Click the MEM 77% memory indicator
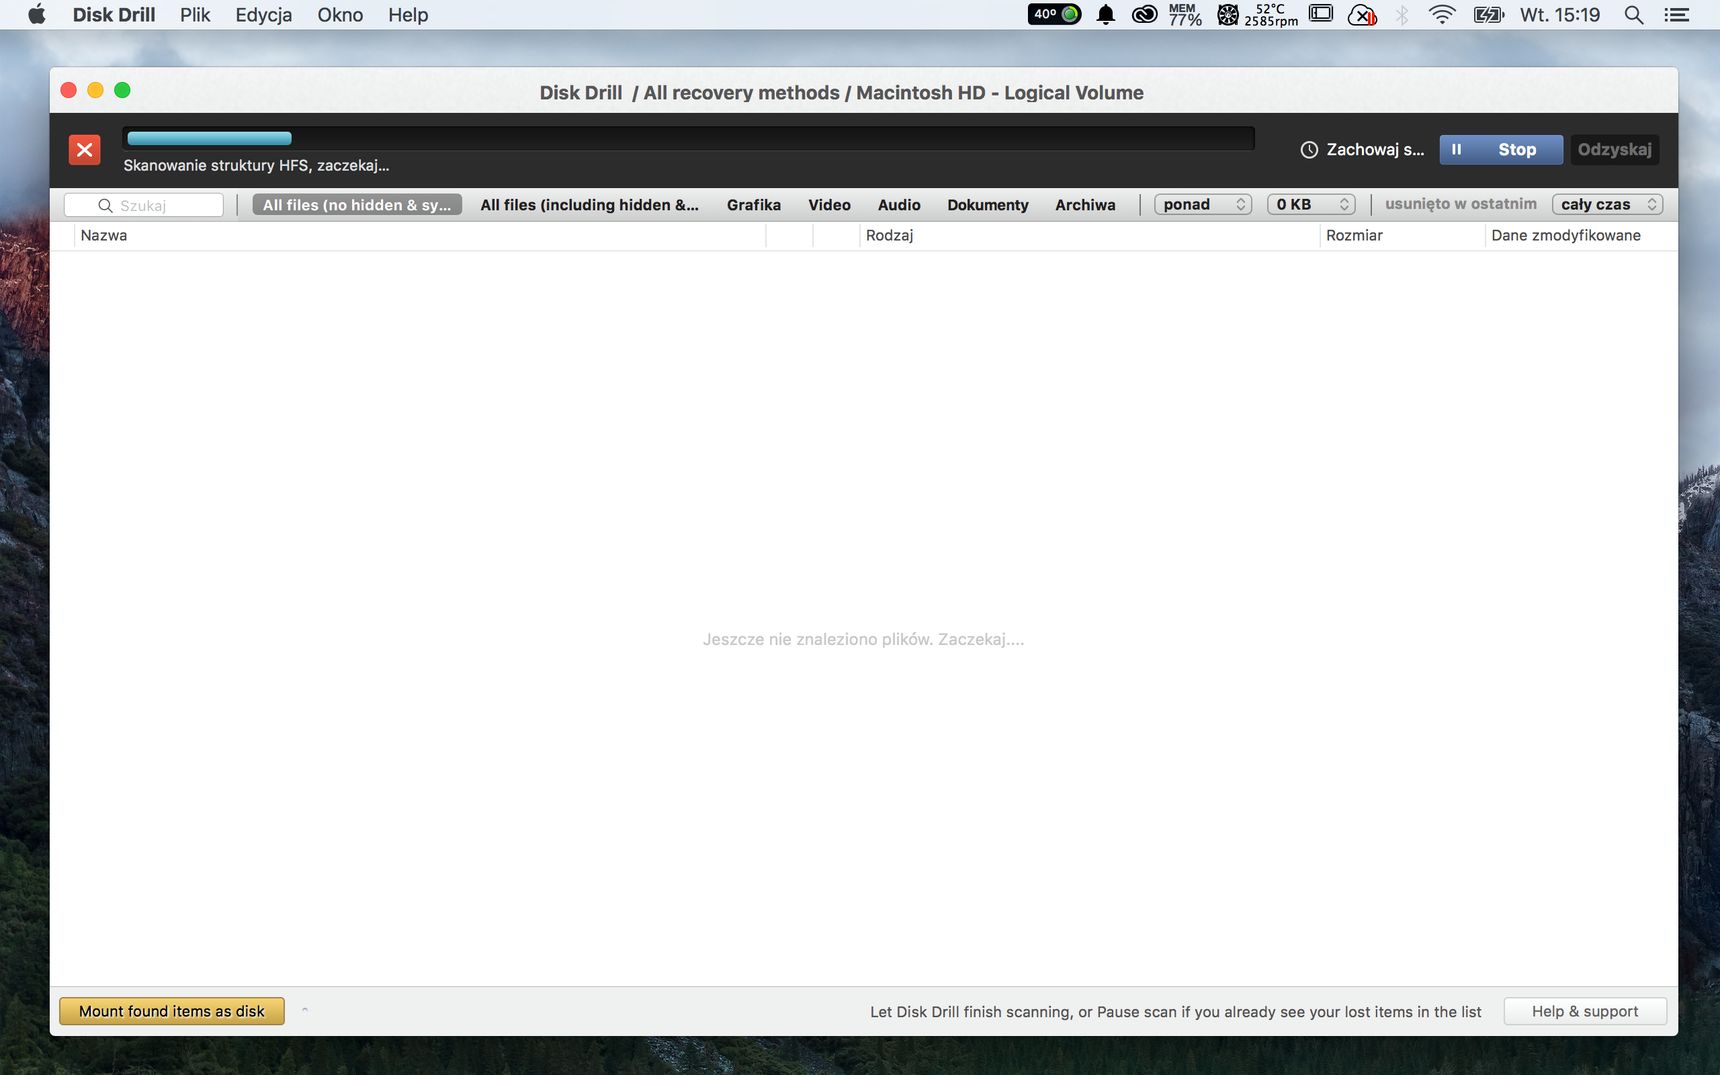Screen dimensions: 1720x1075 pyautogui.click(x=1185, y=15)
